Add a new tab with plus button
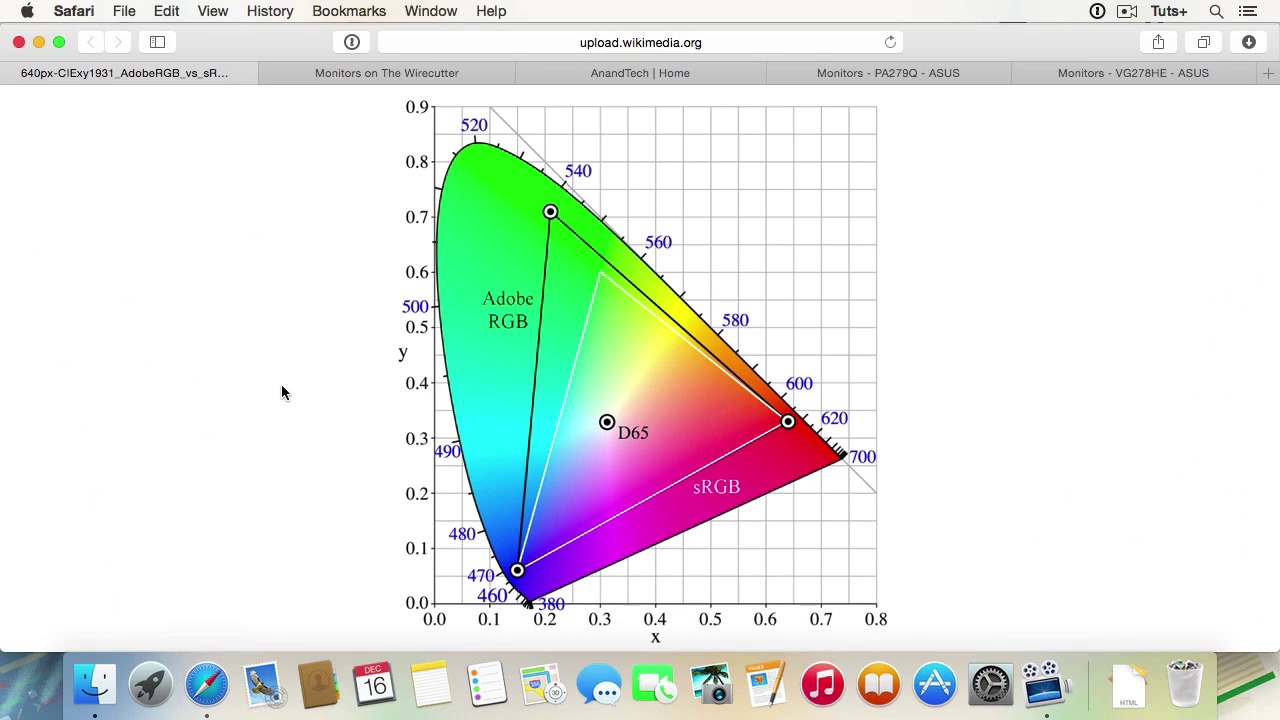The height and width of the screenshot is (720, 1280). (x=1268, y=73)
